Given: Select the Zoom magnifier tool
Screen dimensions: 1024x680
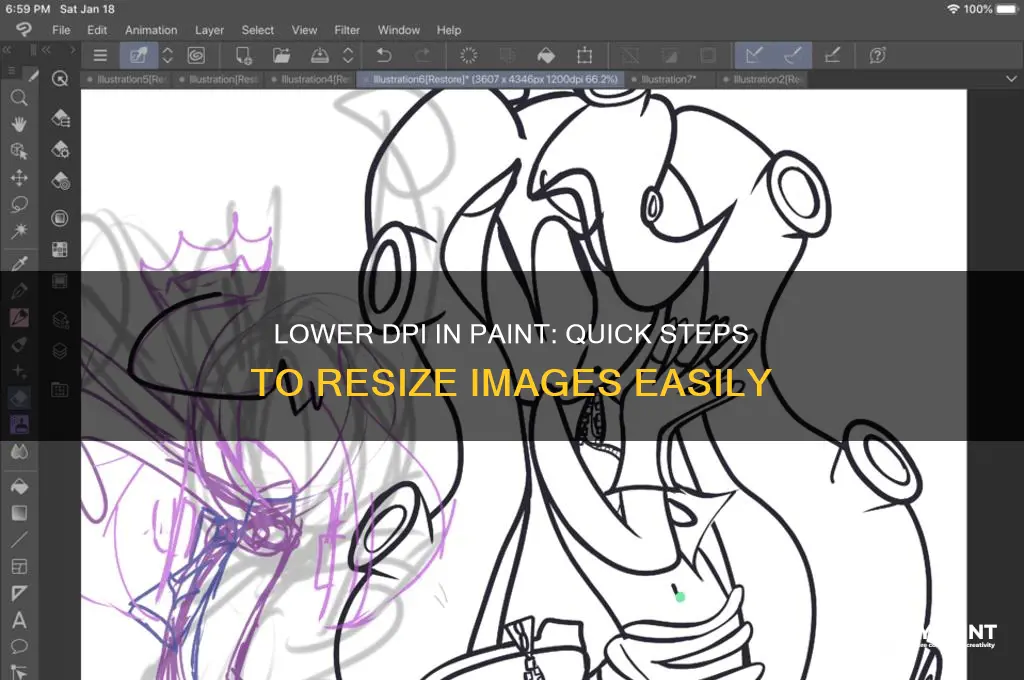Looking at the screenshot, I should (19, 98).
